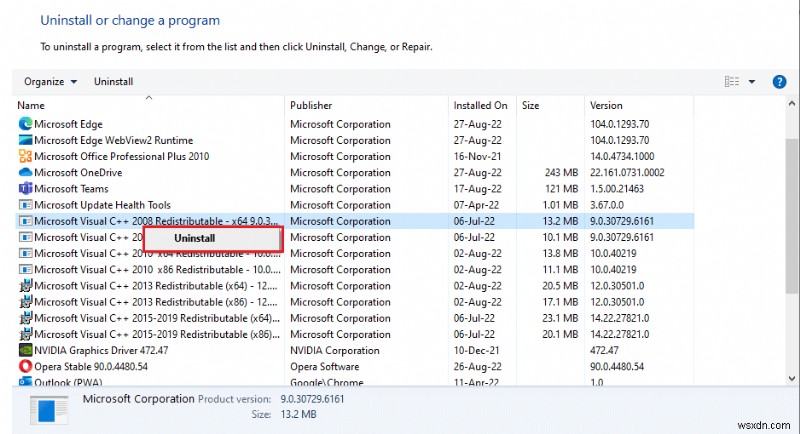Screen dimensions: 800x434
Task: Click the Uninstall toolbar button
Action: point(113,82)
